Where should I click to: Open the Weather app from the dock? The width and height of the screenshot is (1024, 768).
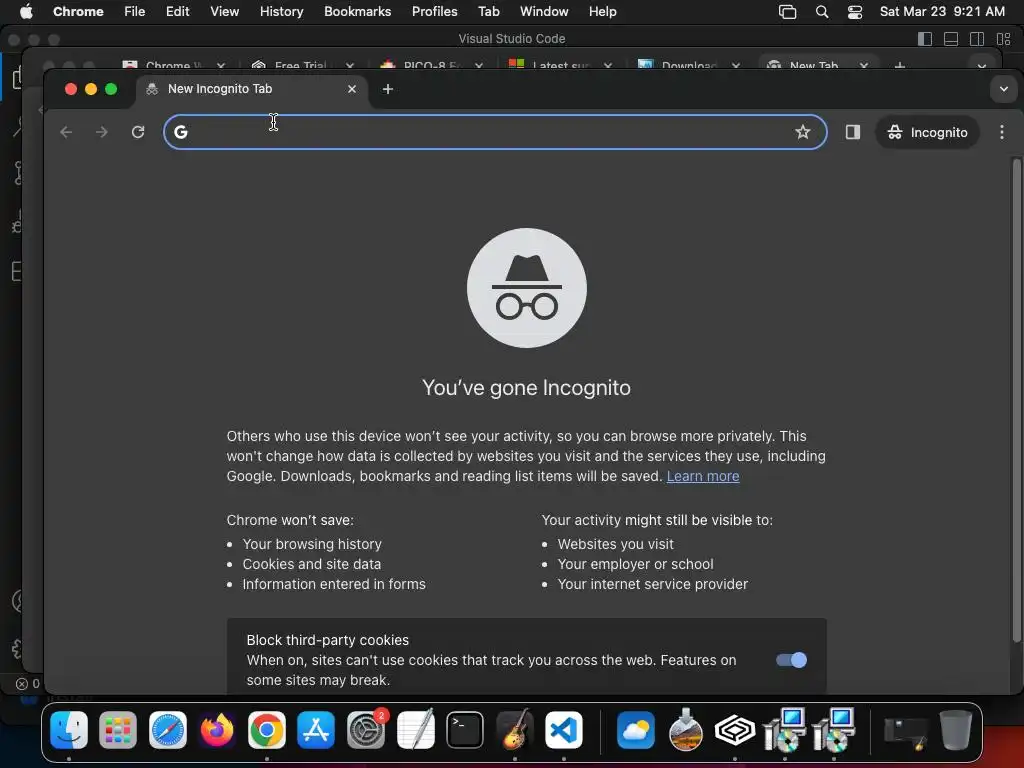(x=635, y=729)
